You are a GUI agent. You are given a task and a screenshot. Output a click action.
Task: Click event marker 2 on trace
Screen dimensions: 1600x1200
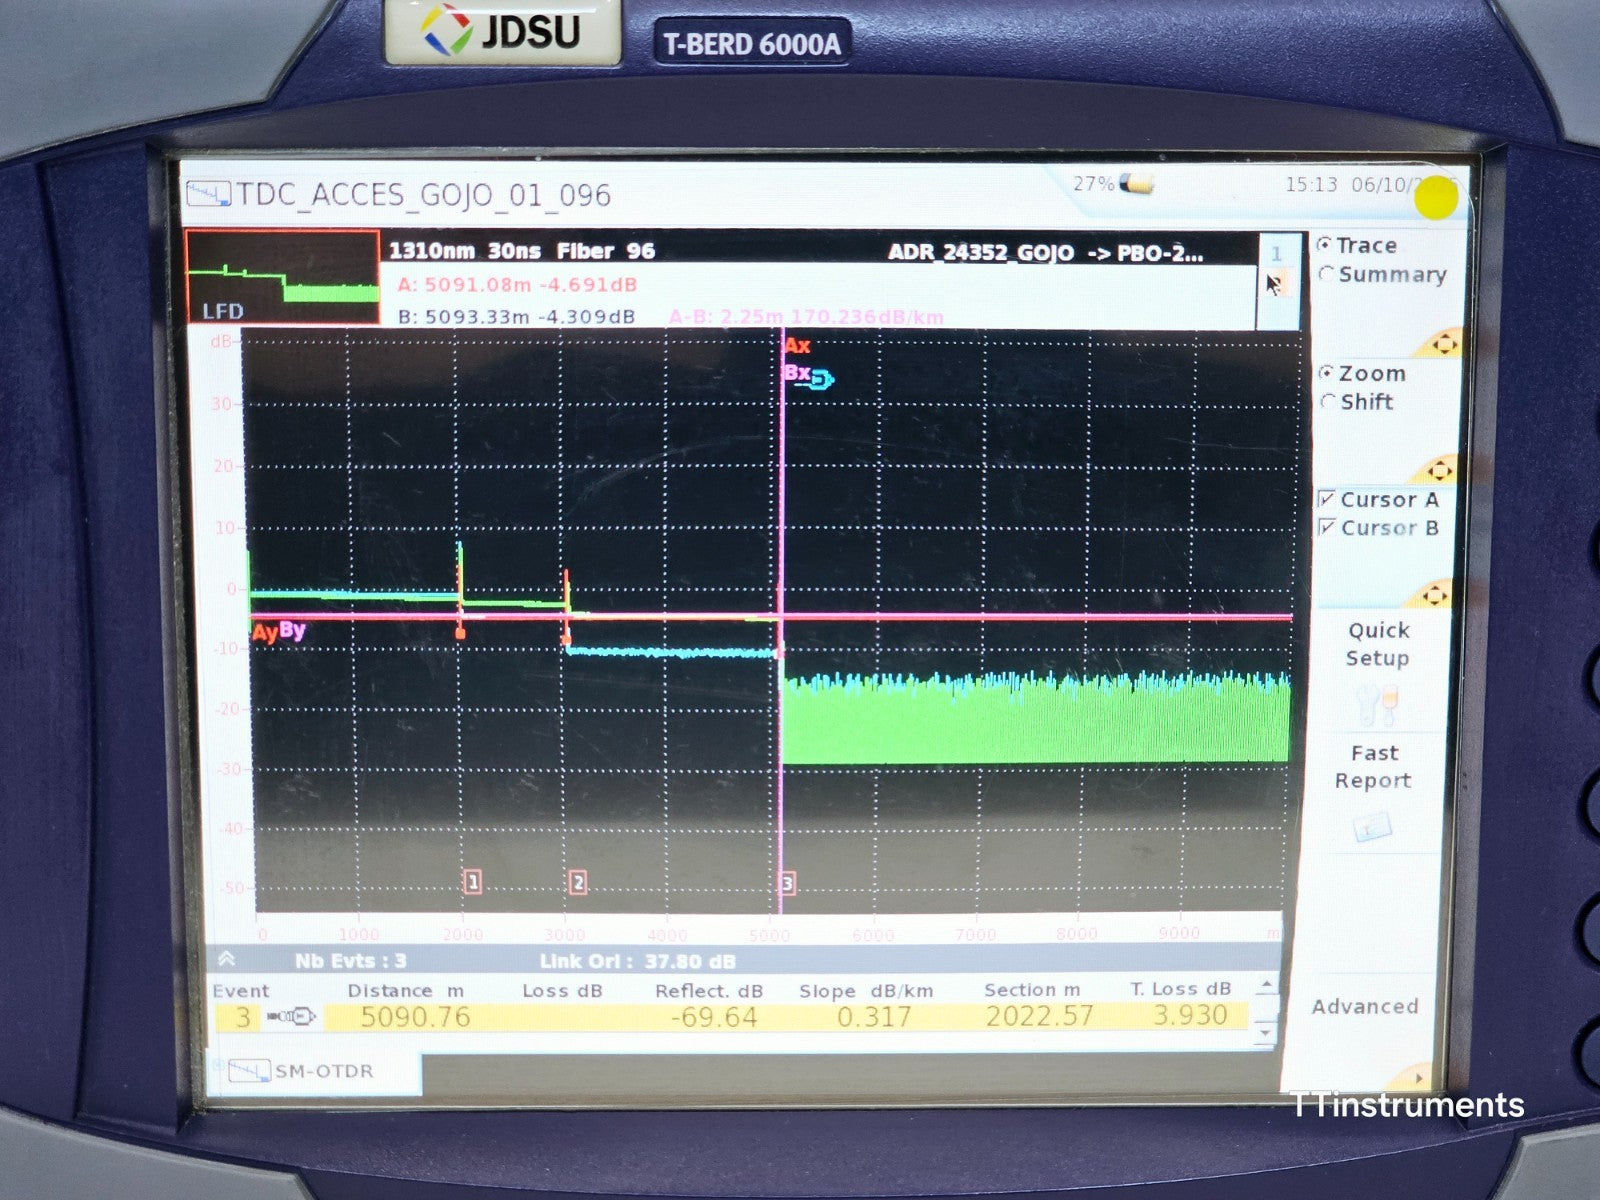577,882
